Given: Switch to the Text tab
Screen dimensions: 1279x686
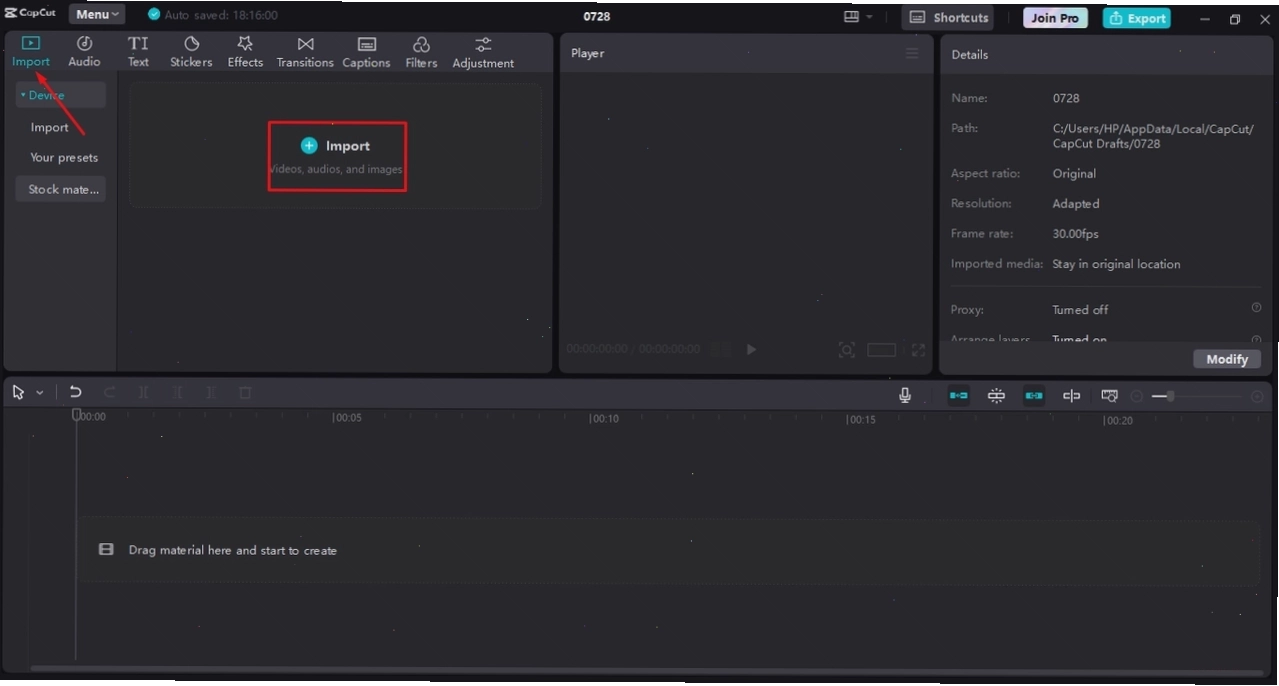Looking at the screenshot, I should (x=138, y=52).
